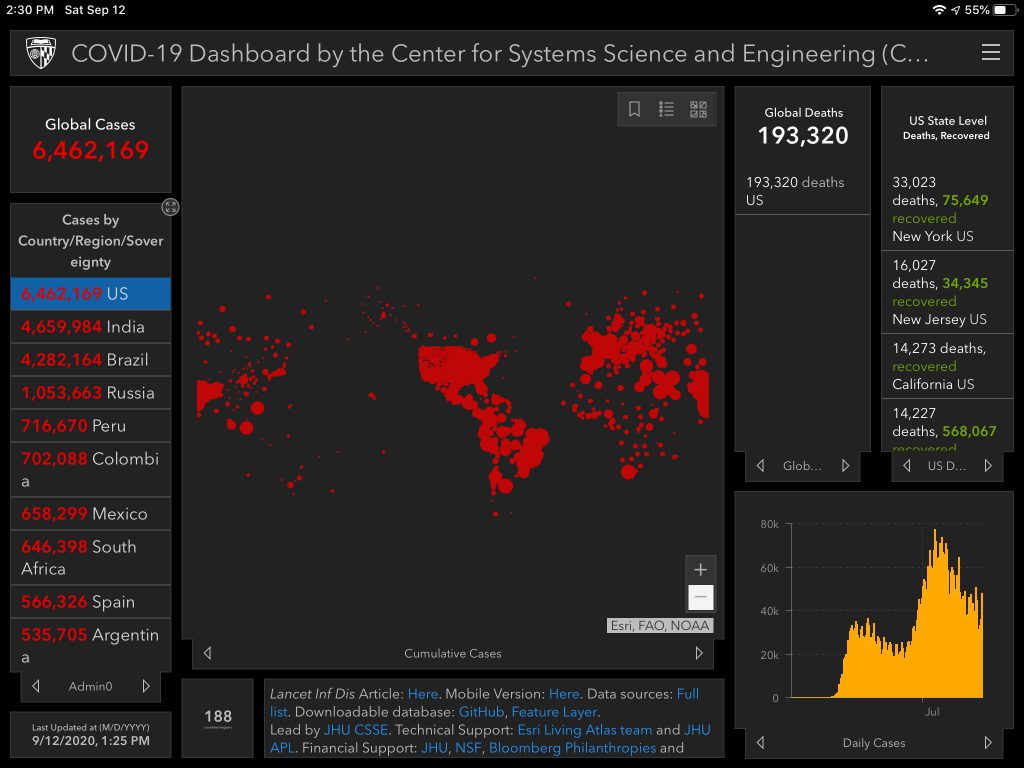Select India in country list
This screenshot has height=768, width=1024.
pyautogui.click(x=90, y=327)
